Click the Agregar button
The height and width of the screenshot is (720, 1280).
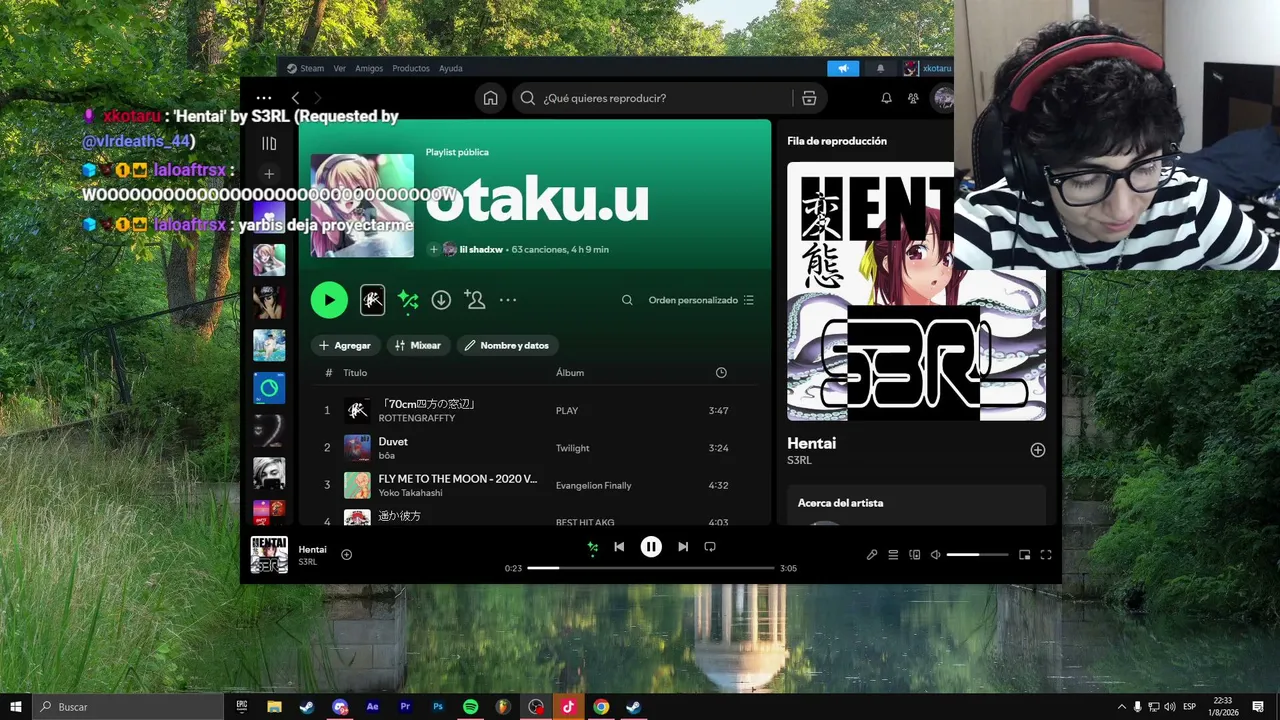click(x=344, y=345)
